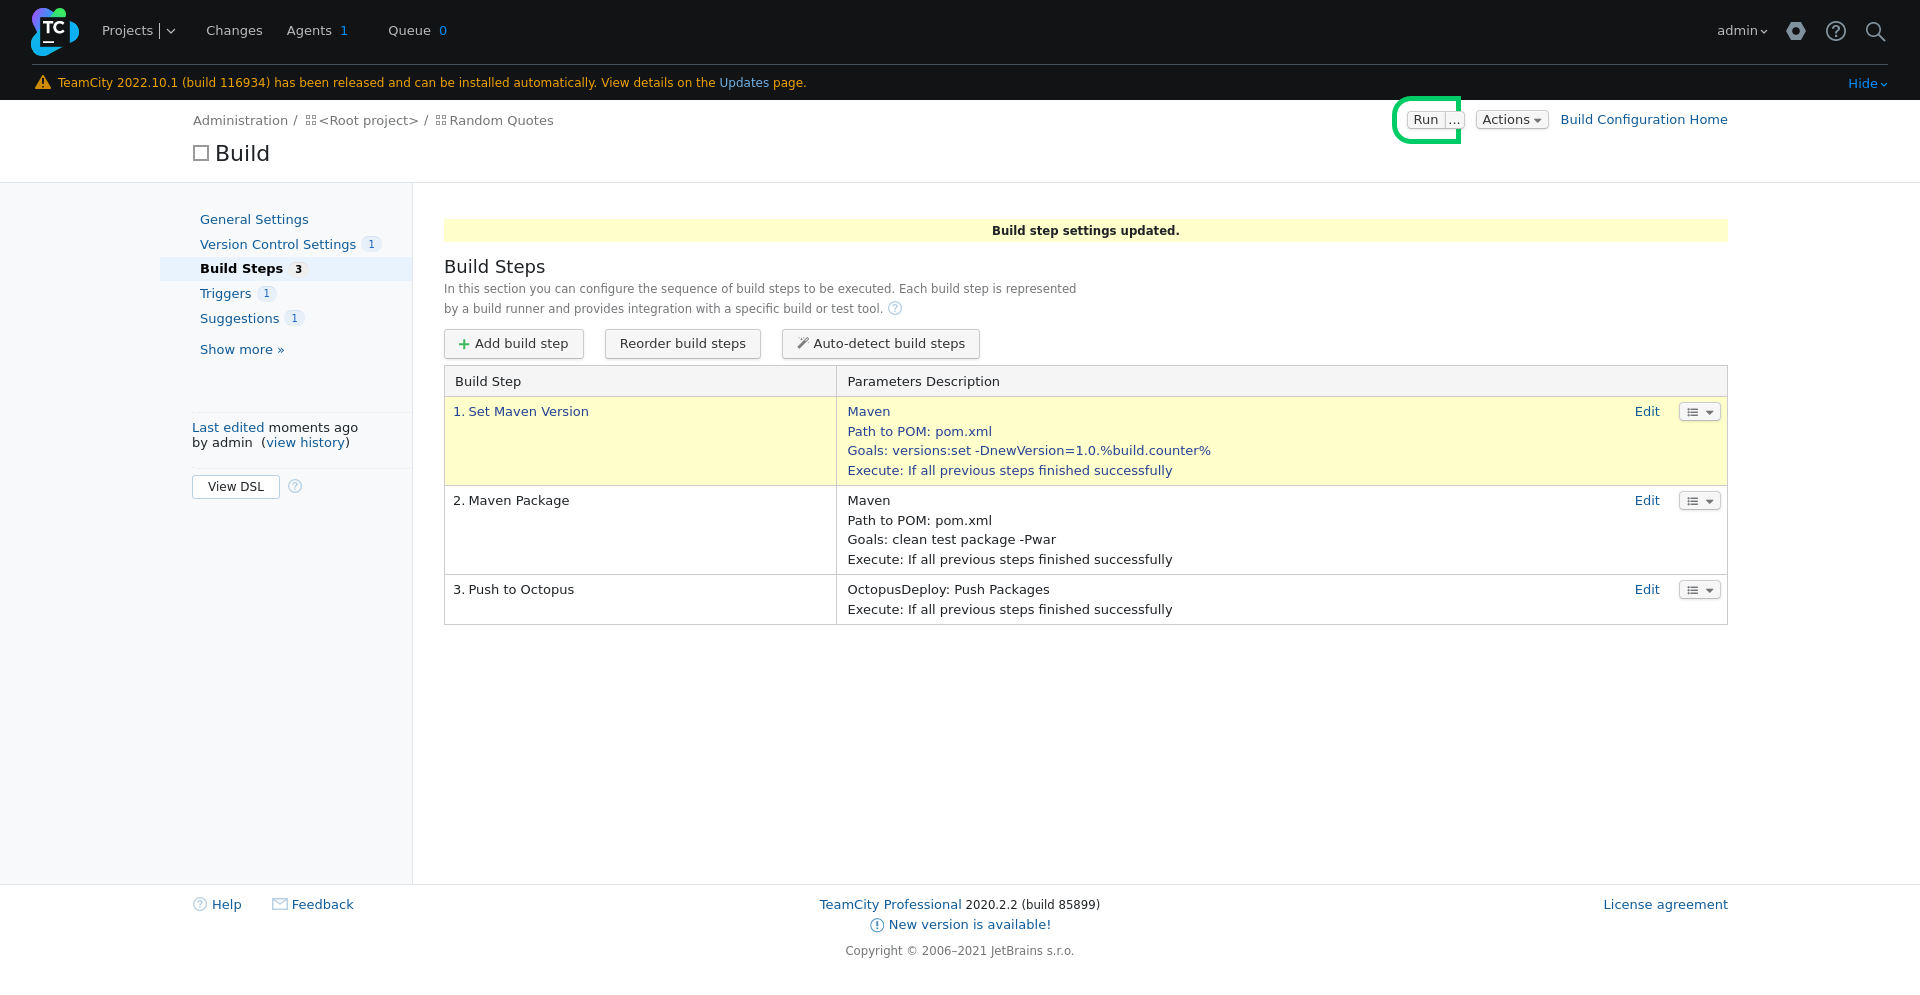Select Suggestions in sidebar
The image size is (1920, 995).
pos(239,318)
